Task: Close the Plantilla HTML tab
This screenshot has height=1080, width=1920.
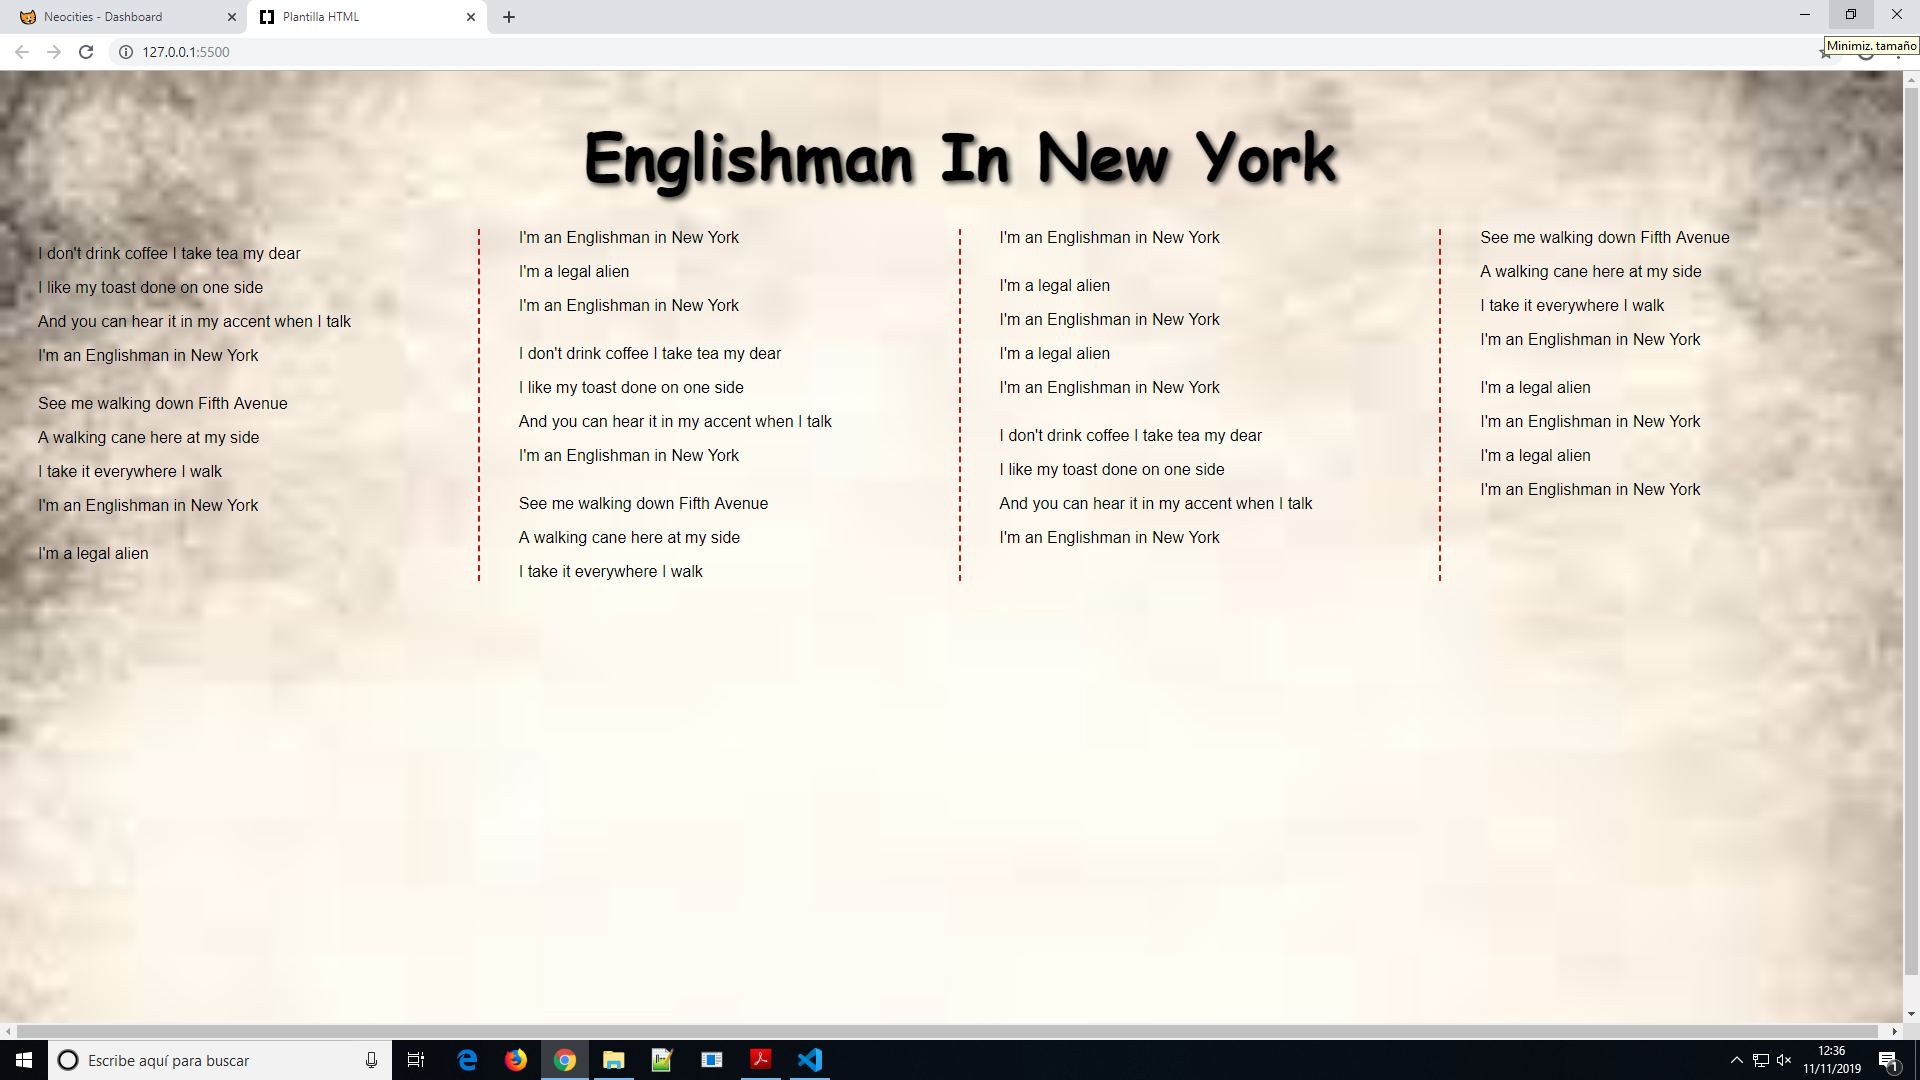Action: [471, 17]
